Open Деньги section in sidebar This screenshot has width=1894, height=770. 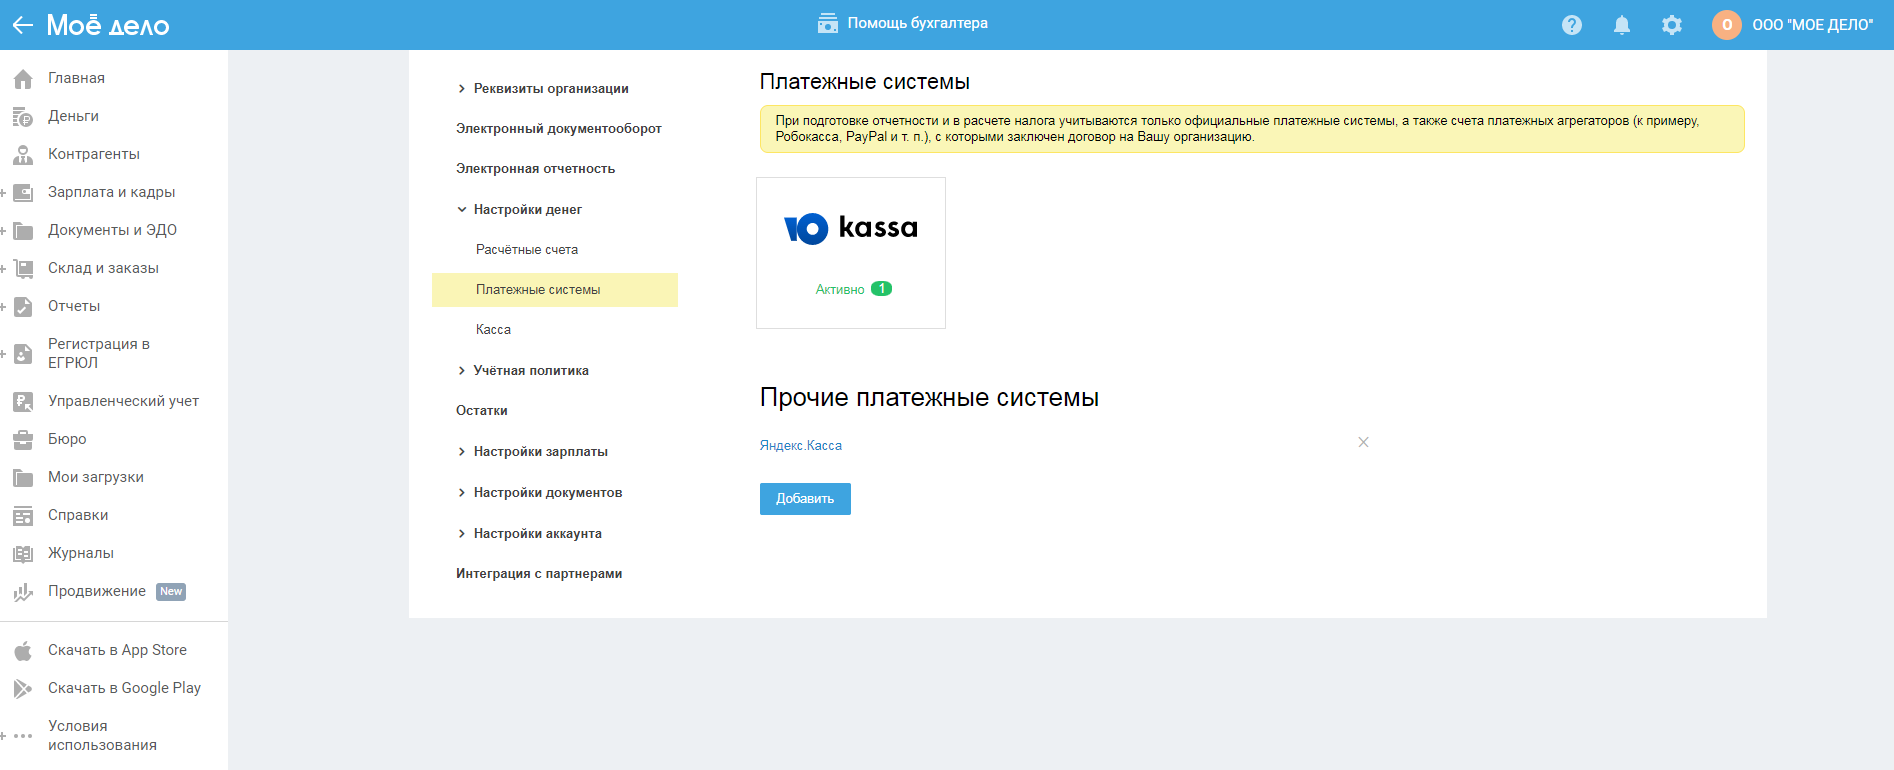tap(73, 116)
